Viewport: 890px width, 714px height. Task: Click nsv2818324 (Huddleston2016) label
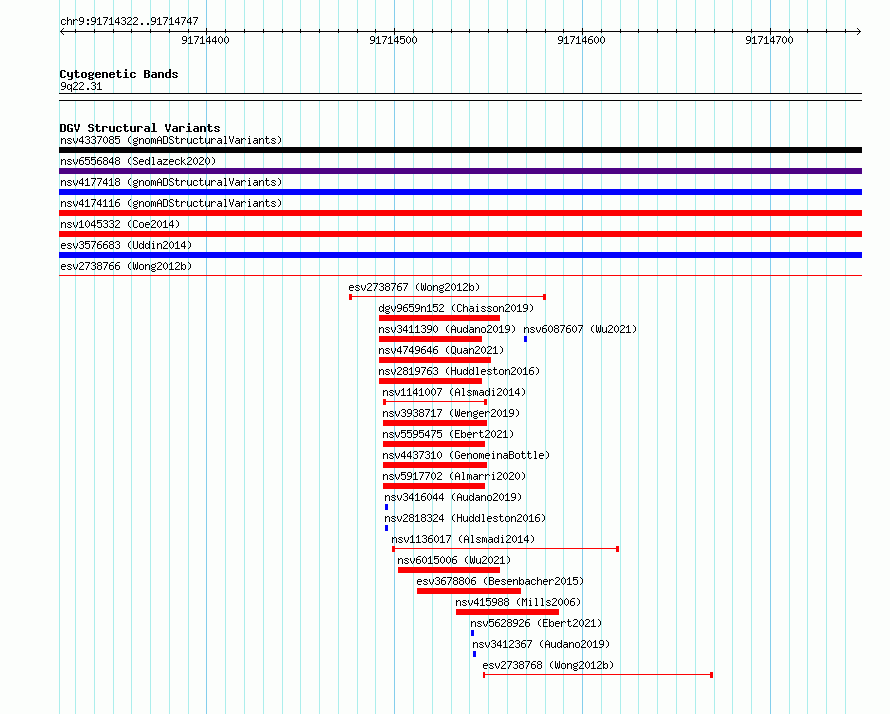coord(465,518)
